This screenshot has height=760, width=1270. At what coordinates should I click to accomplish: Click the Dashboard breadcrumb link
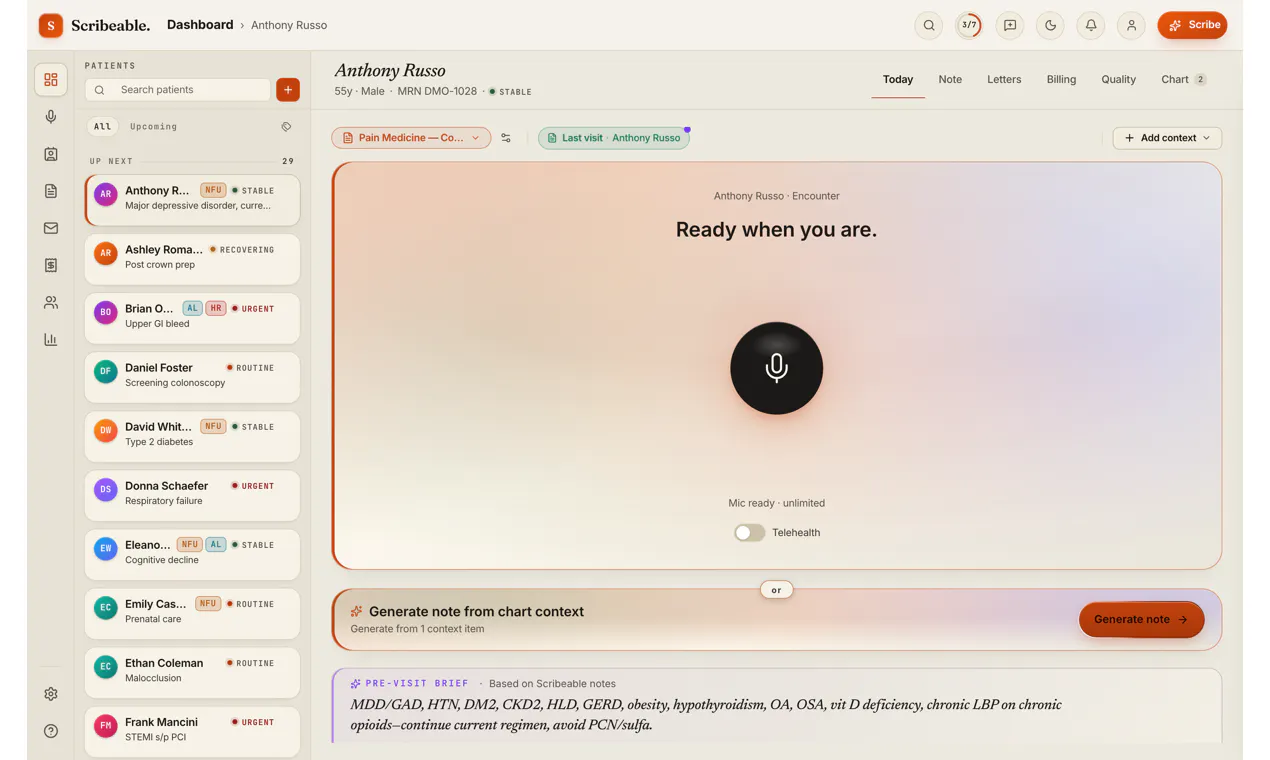200,25
